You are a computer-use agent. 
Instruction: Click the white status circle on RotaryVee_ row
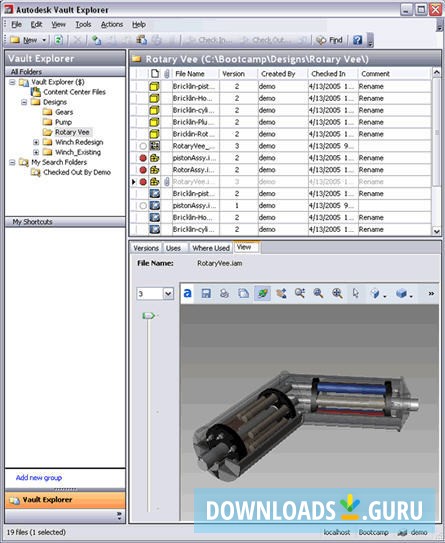click(143, 146)
